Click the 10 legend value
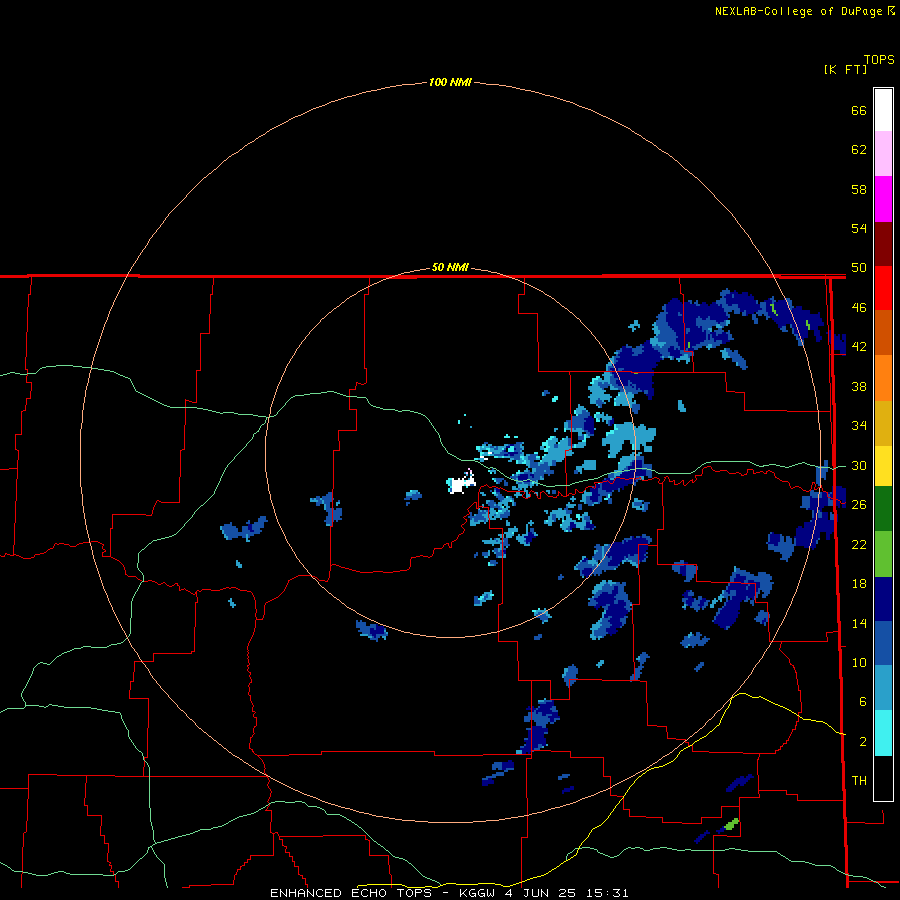The width and height of the screenshot is (900, 900). pyautogui.click(x=859, y=662)
